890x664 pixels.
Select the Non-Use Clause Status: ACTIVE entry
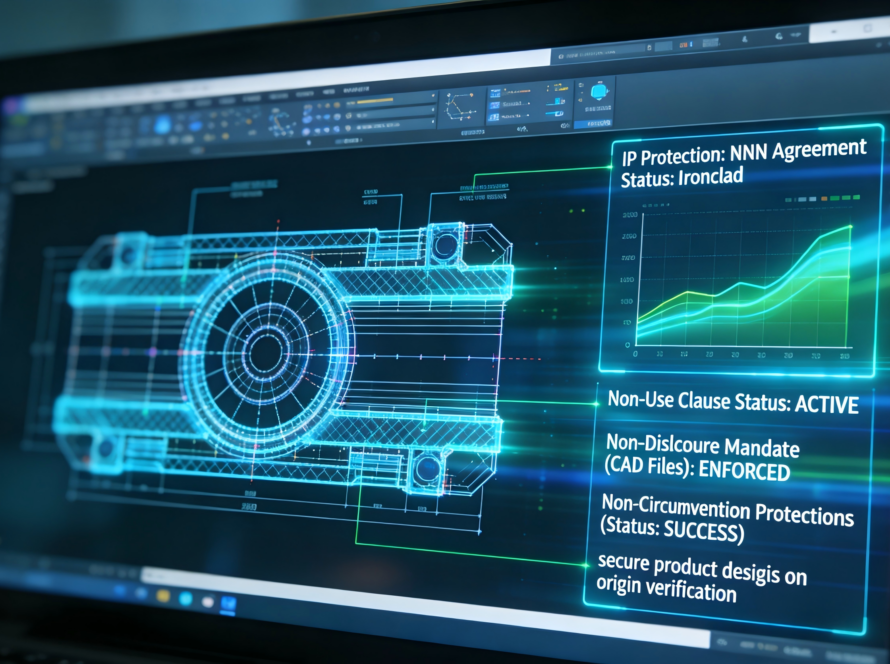click(733, 401)
